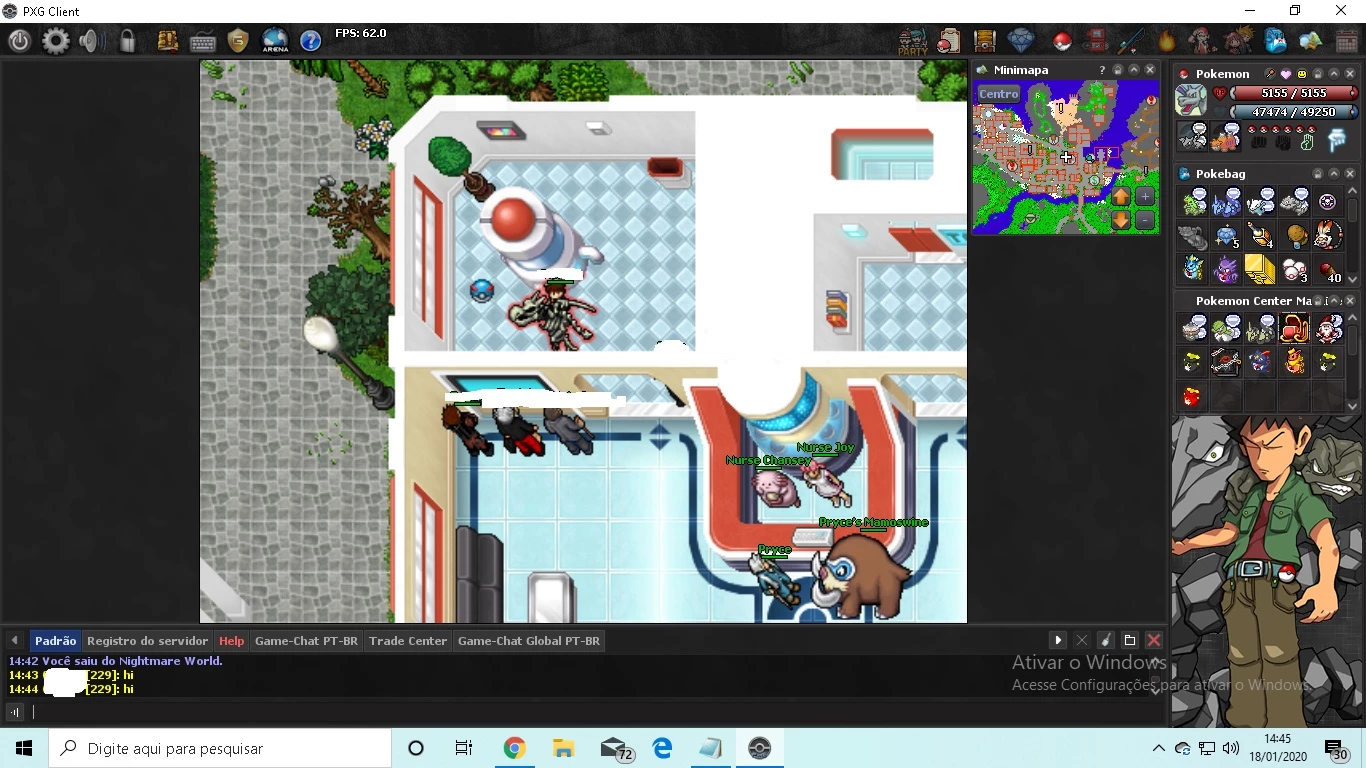
Task: Toggle the lock on the Pokebag panel
Action: tap(1318, 174)
